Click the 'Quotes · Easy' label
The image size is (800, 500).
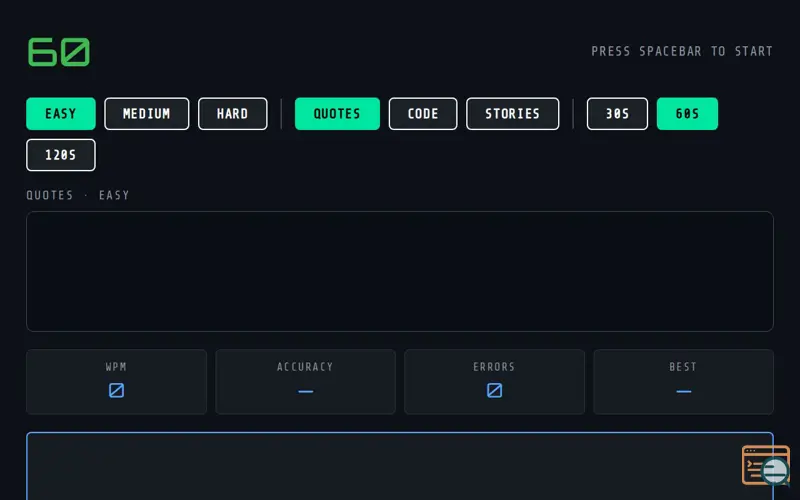click(78, 195)
